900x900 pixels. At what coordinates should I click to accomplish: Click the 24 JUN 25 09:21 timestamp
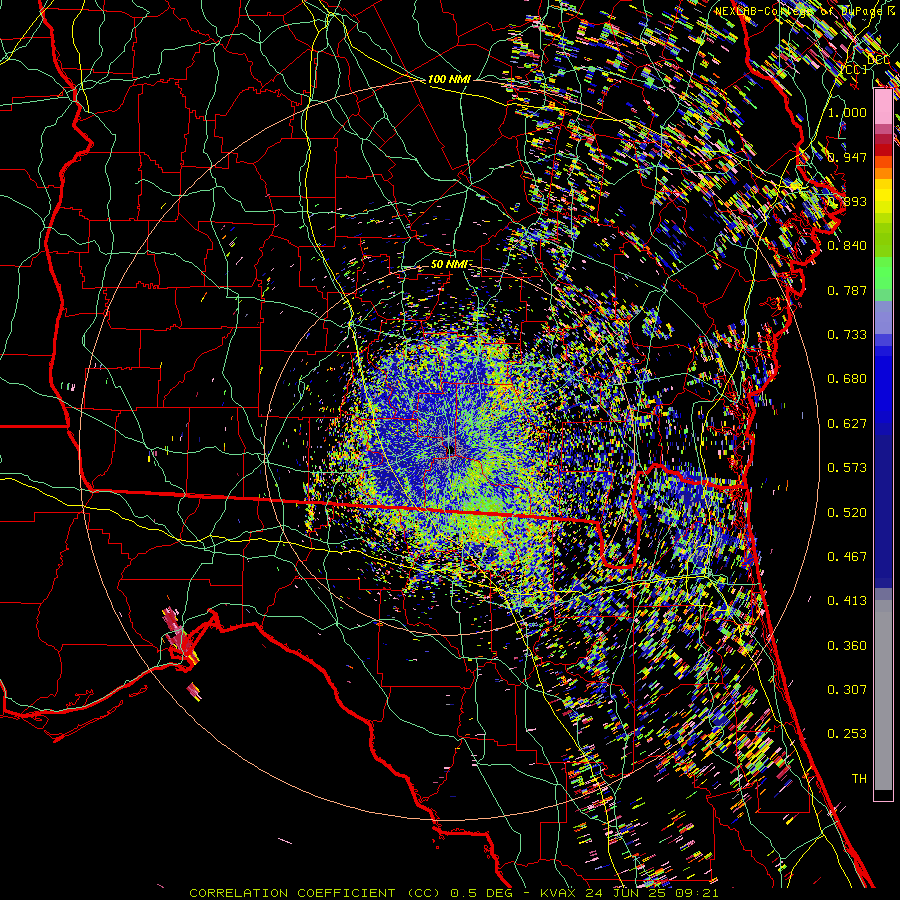click(x=651, y=893)
